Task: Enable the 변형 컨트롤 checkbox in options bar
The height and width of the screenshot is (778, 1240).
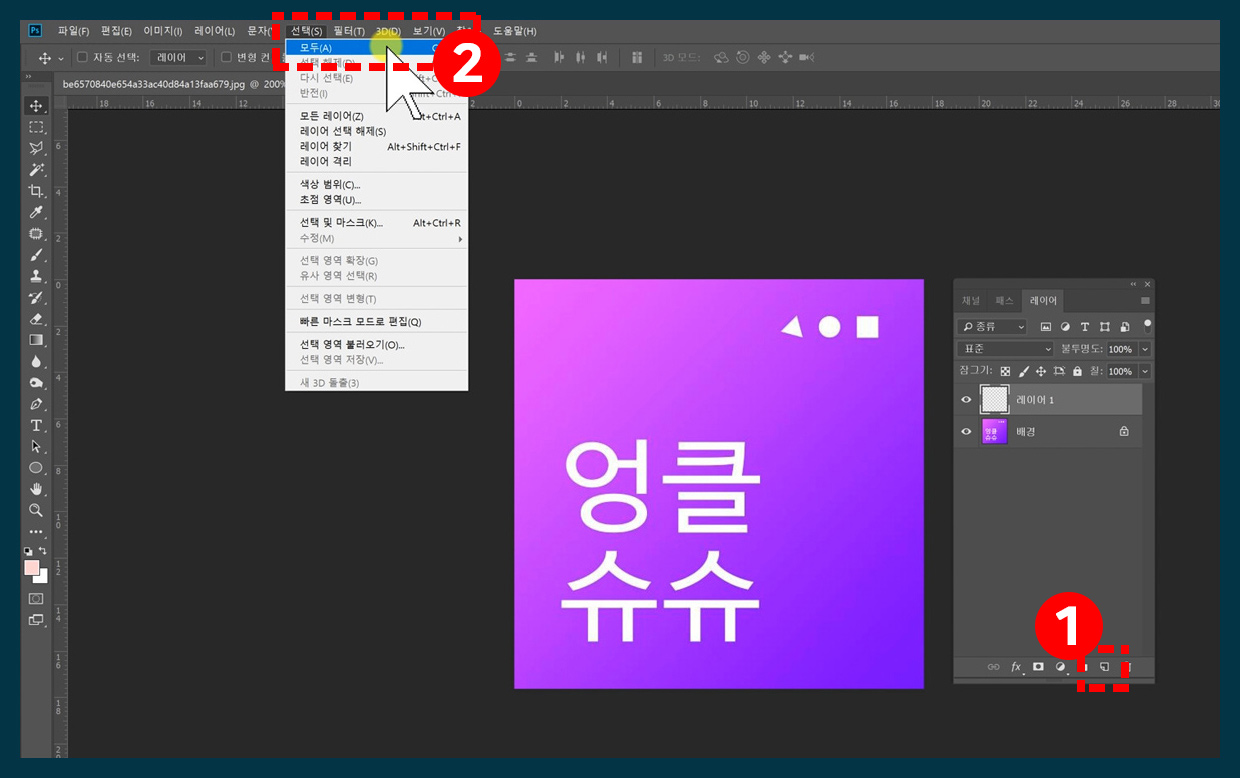Action: coord(226,57)
